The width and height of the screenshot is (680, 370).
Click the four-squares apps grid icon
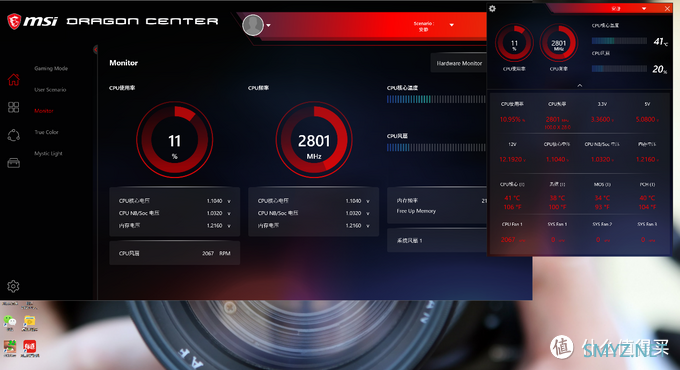coord(13,107)
